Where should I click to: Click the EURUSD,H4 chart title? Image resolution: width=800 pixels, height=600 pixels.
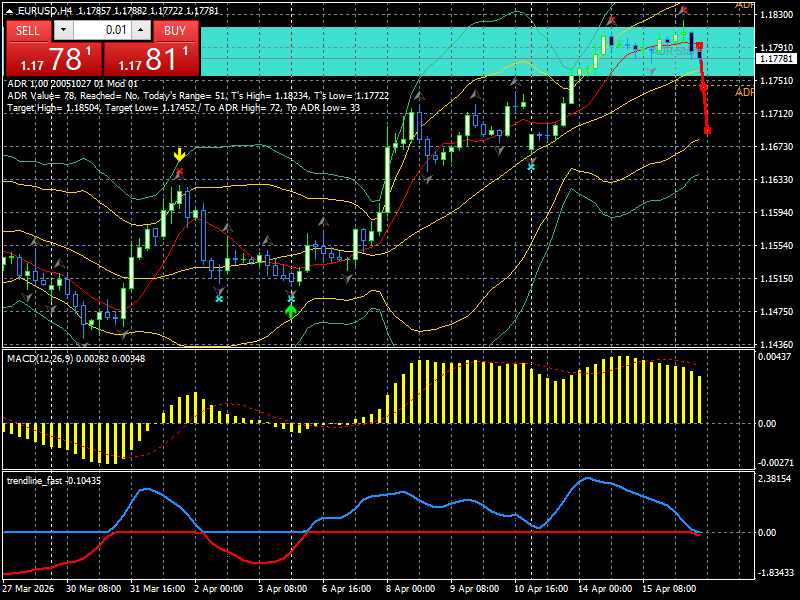point(45,11)
